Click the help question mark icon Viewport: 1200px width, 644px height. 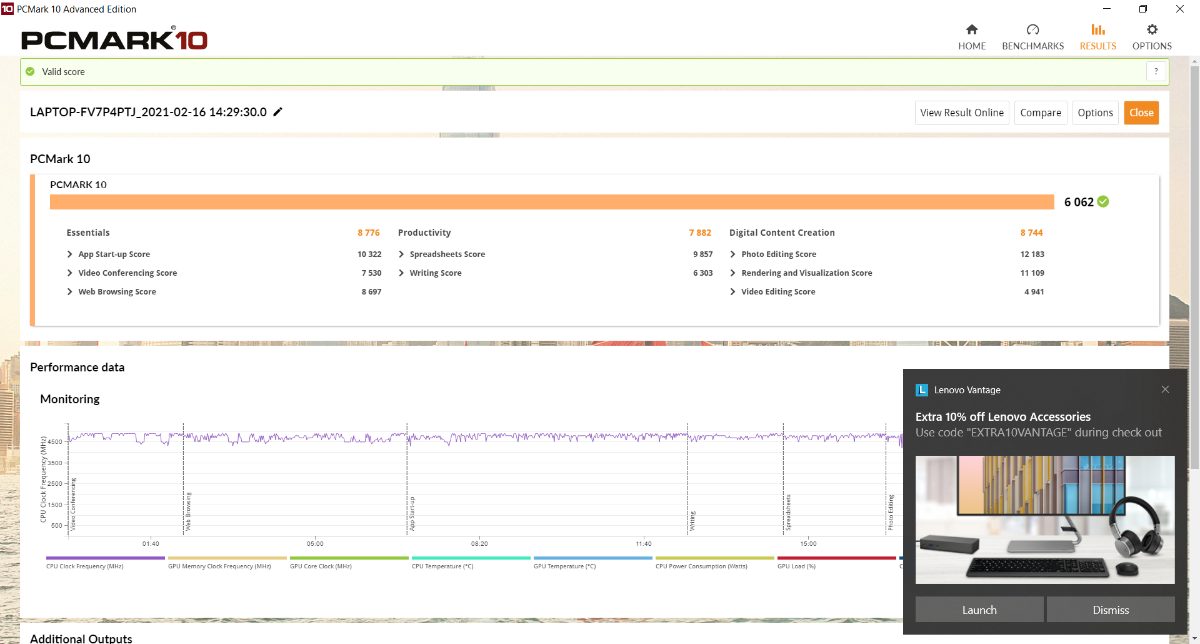click(1156, 72)
